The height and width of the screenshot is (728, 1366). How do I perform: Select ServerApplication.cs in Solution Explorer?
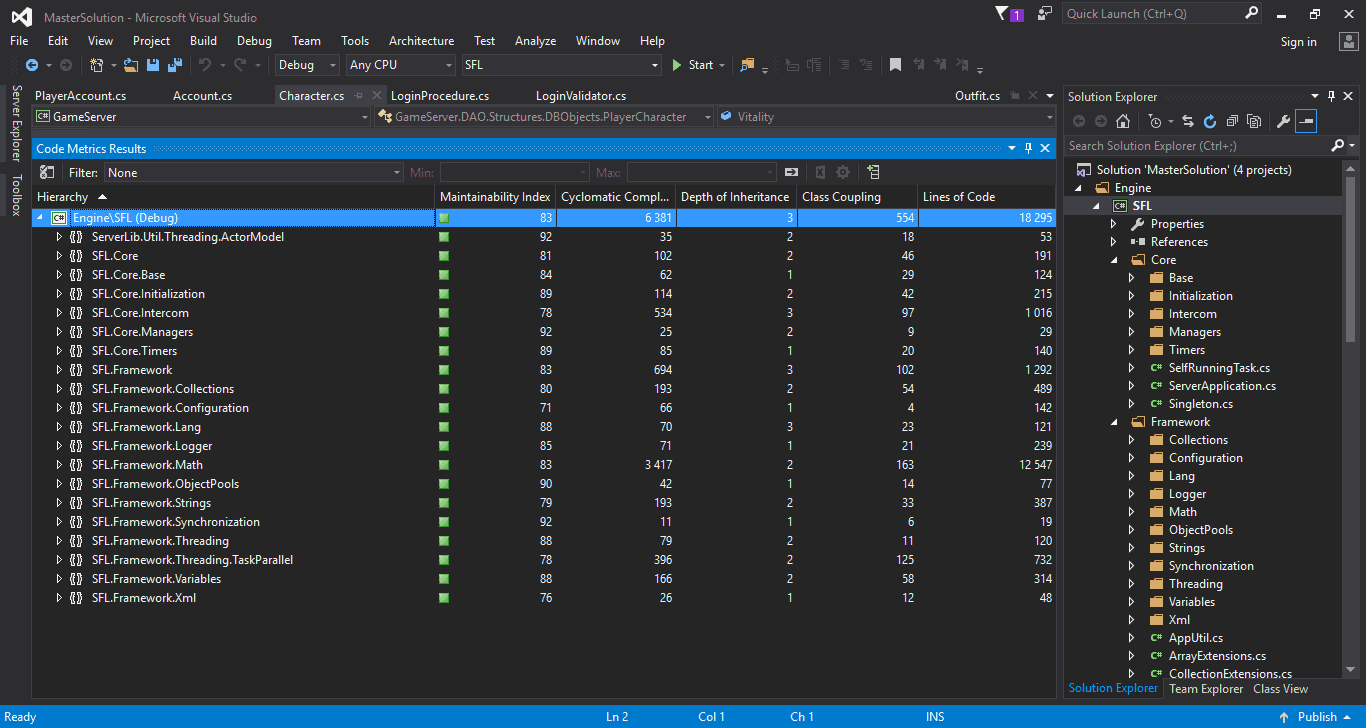pyautogui.click(x=1221, y=386)
